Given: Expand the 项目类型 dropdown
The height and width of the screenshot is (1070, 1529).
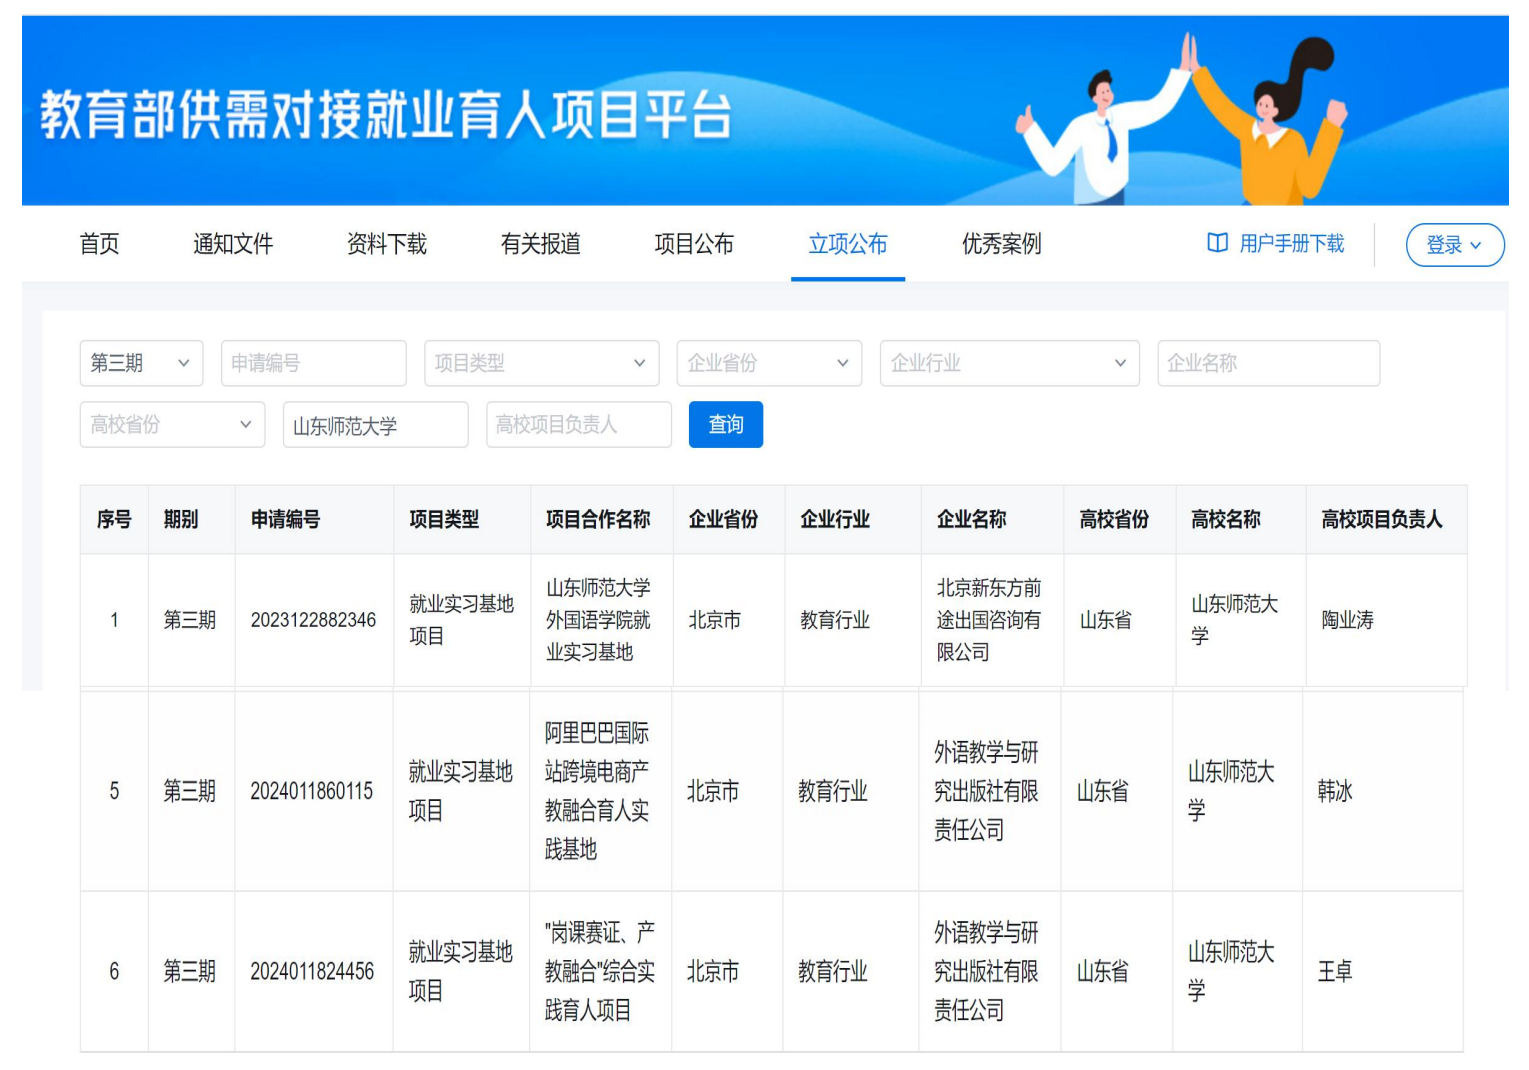Looking at the screenshot, I should pos(541,363).
